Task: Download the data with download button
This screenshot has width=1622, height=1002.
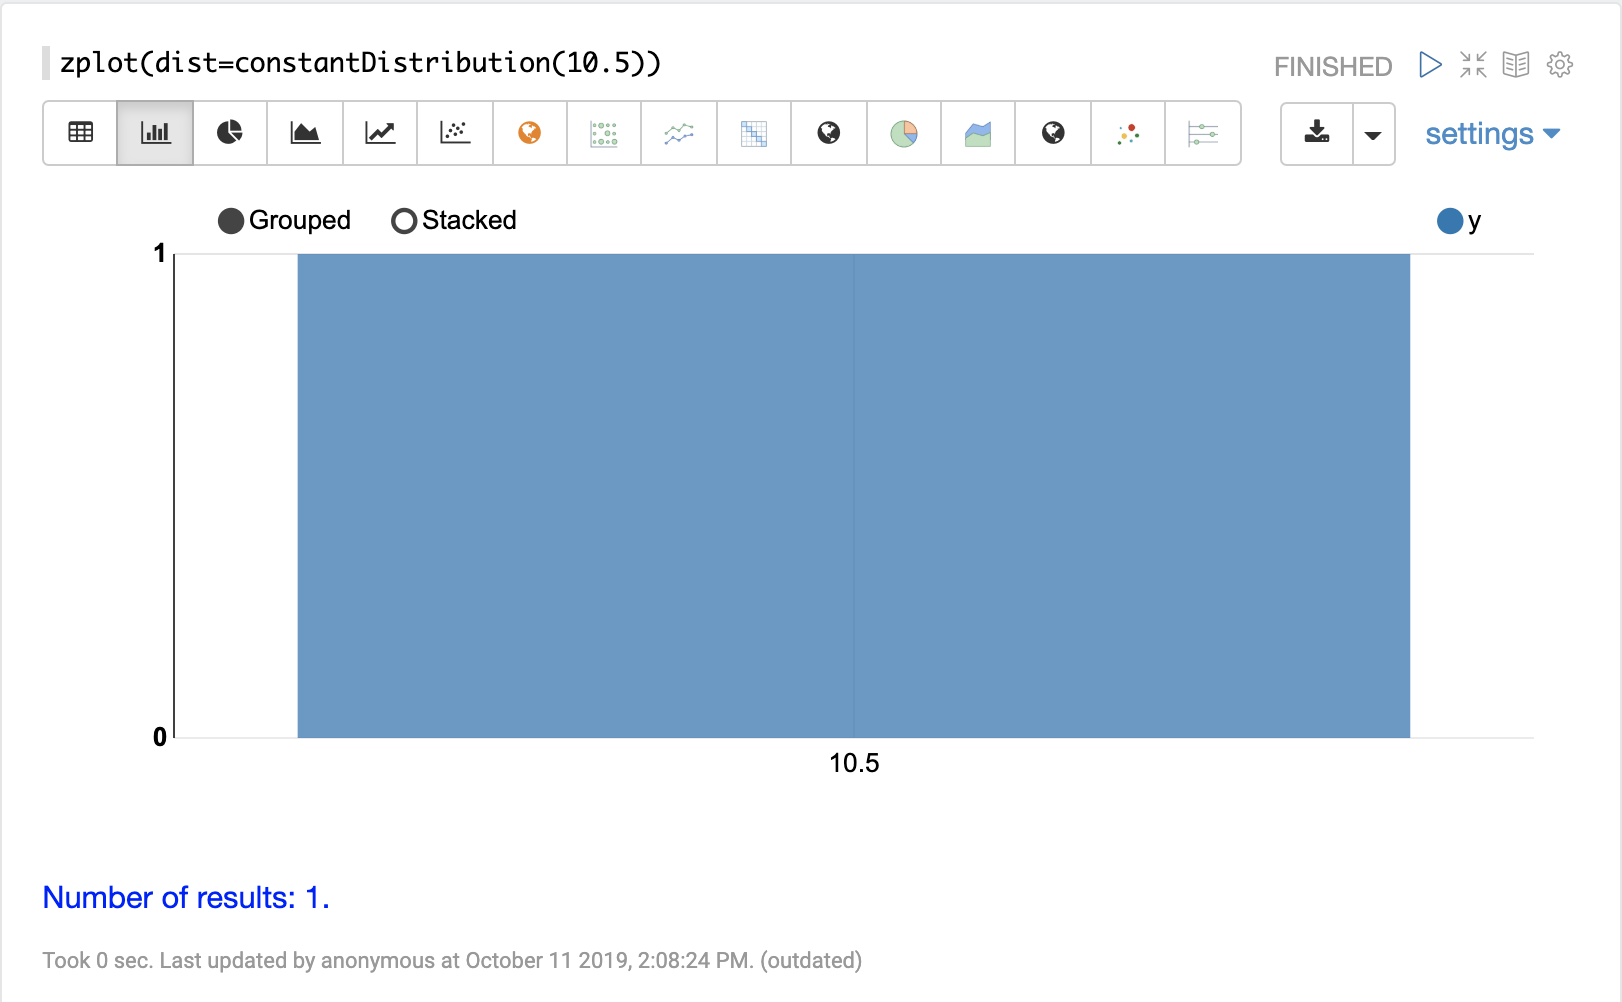Action: (1317, 133)
